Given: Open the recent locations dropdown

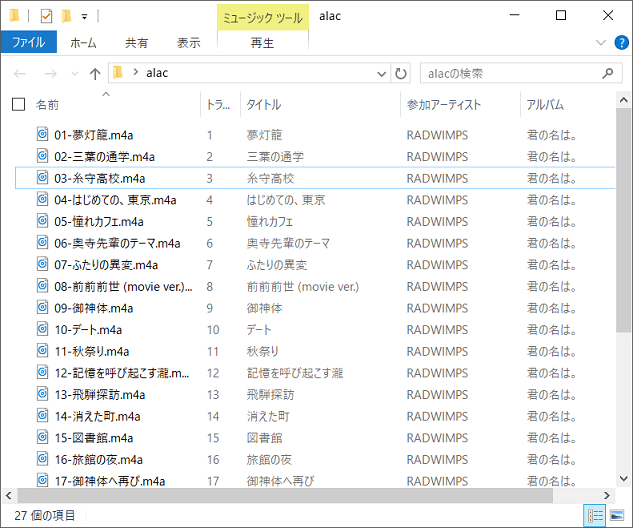Looking at the screenshot, I should point(75,74).
